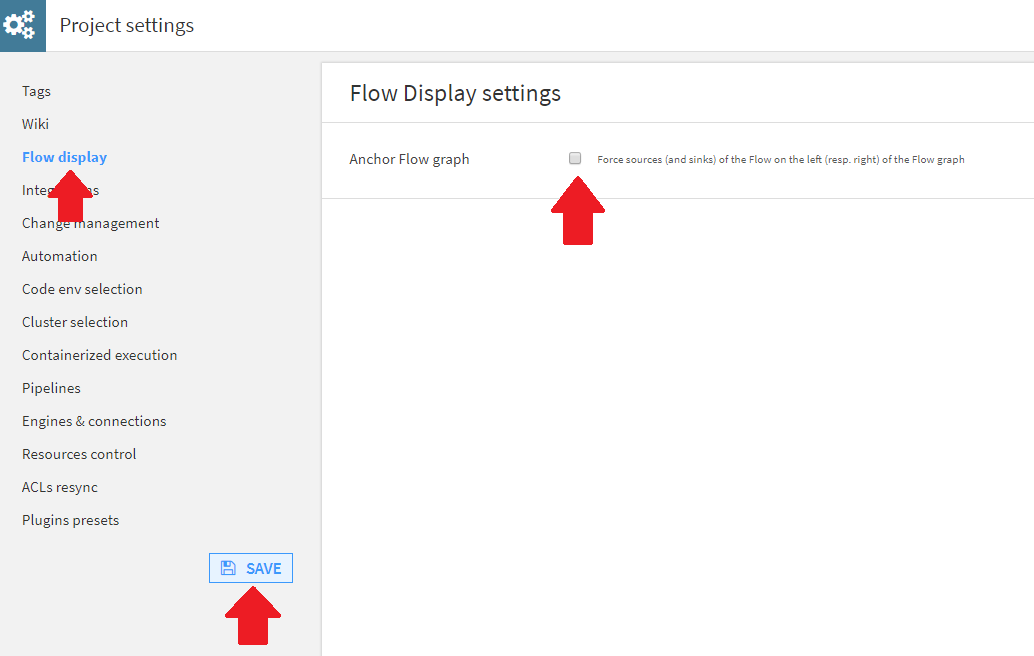This screenshot has height=656, width=1034.
Task: Click the SAVE button
Action: (x=251, y=568)
